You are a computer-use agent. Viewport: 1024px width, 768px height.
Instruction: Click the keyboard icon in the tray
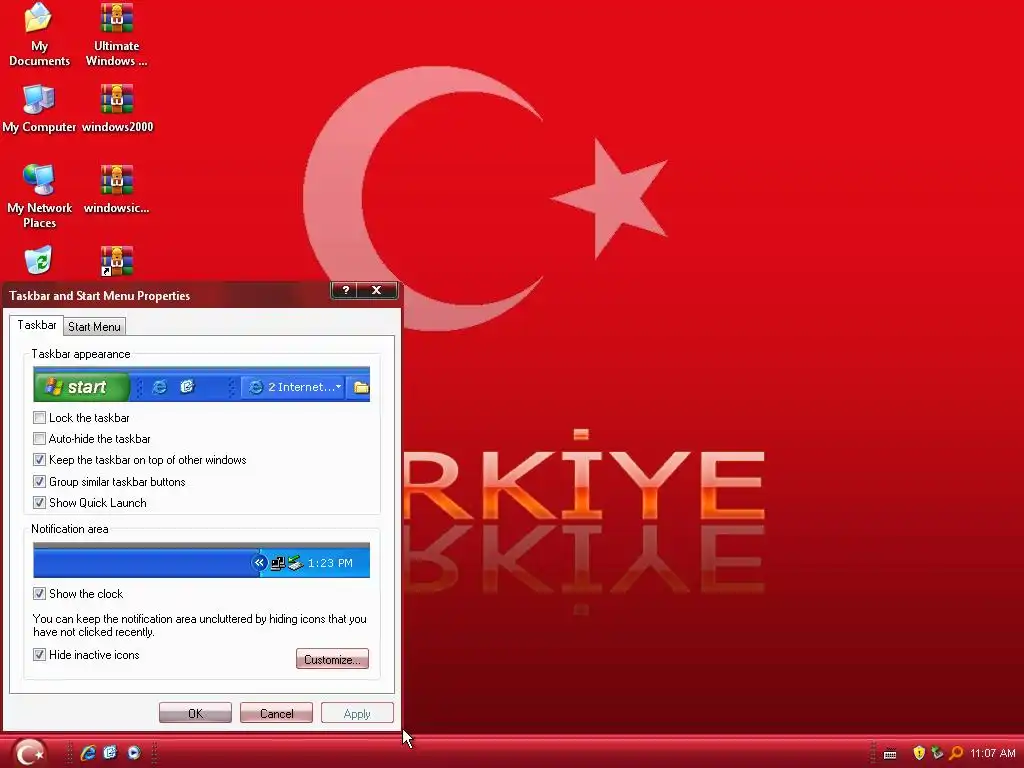tap(889, 754)
